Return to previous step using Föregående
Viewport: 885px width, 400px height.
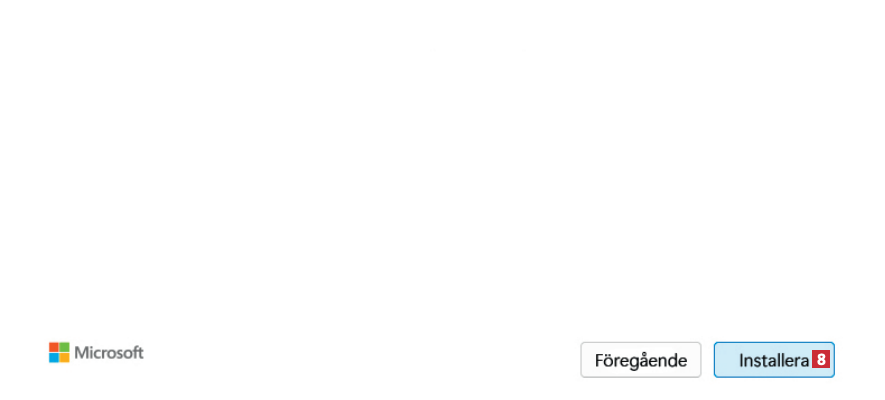point(641,360)
